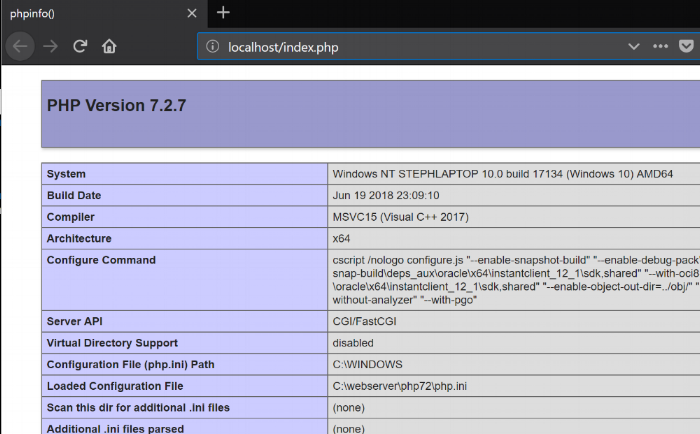The width and height of the screenshot is (700, 434).
Task: Select the x64 architecture value
Action: [x=341, y=238]
